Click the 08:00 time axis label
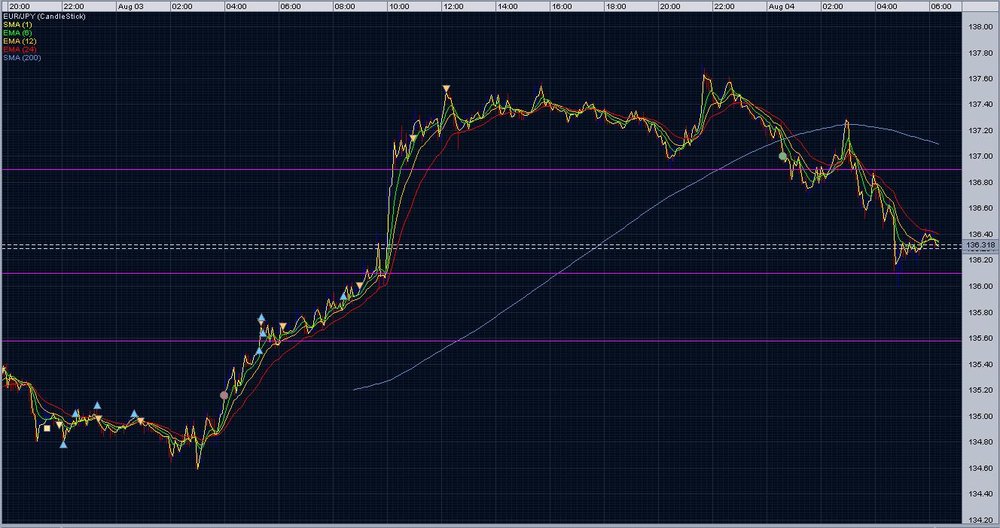This screenshot has width=1000, height=528. click(344, 6)
